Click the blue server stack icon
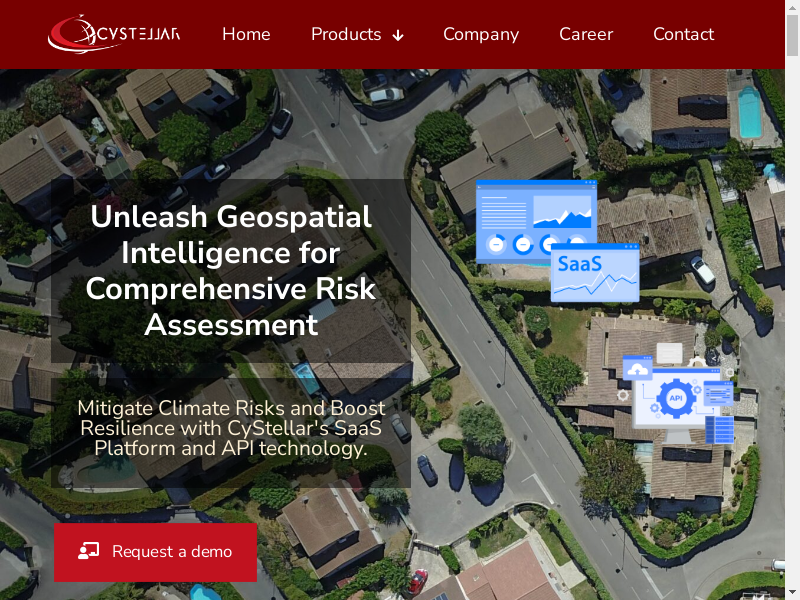 (x=719, y=429)
